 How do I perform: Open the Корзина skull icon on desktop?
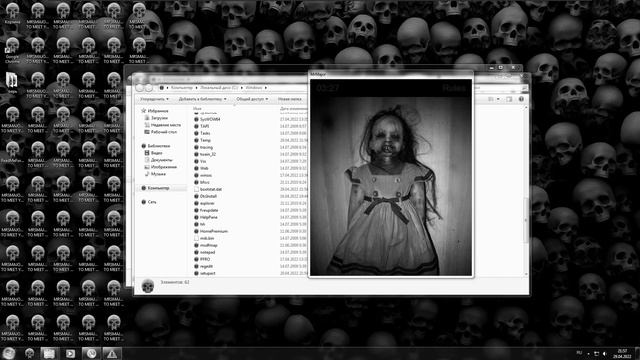coord(12,13)
